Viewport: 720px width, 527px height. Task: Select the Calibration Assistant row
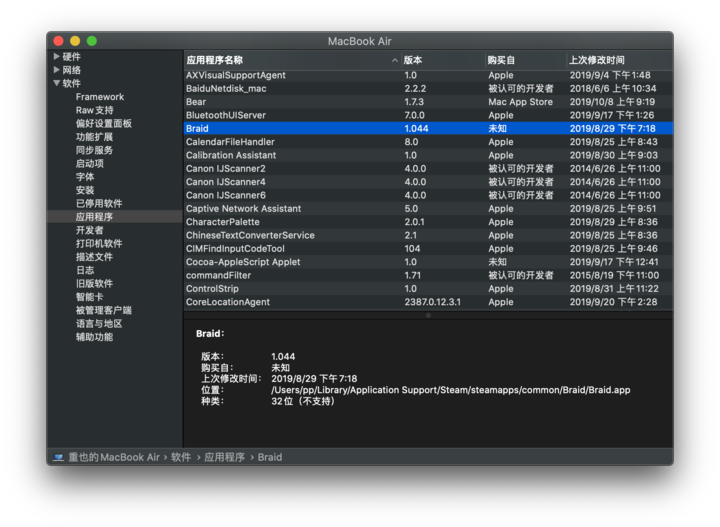[x=428, y=155]
